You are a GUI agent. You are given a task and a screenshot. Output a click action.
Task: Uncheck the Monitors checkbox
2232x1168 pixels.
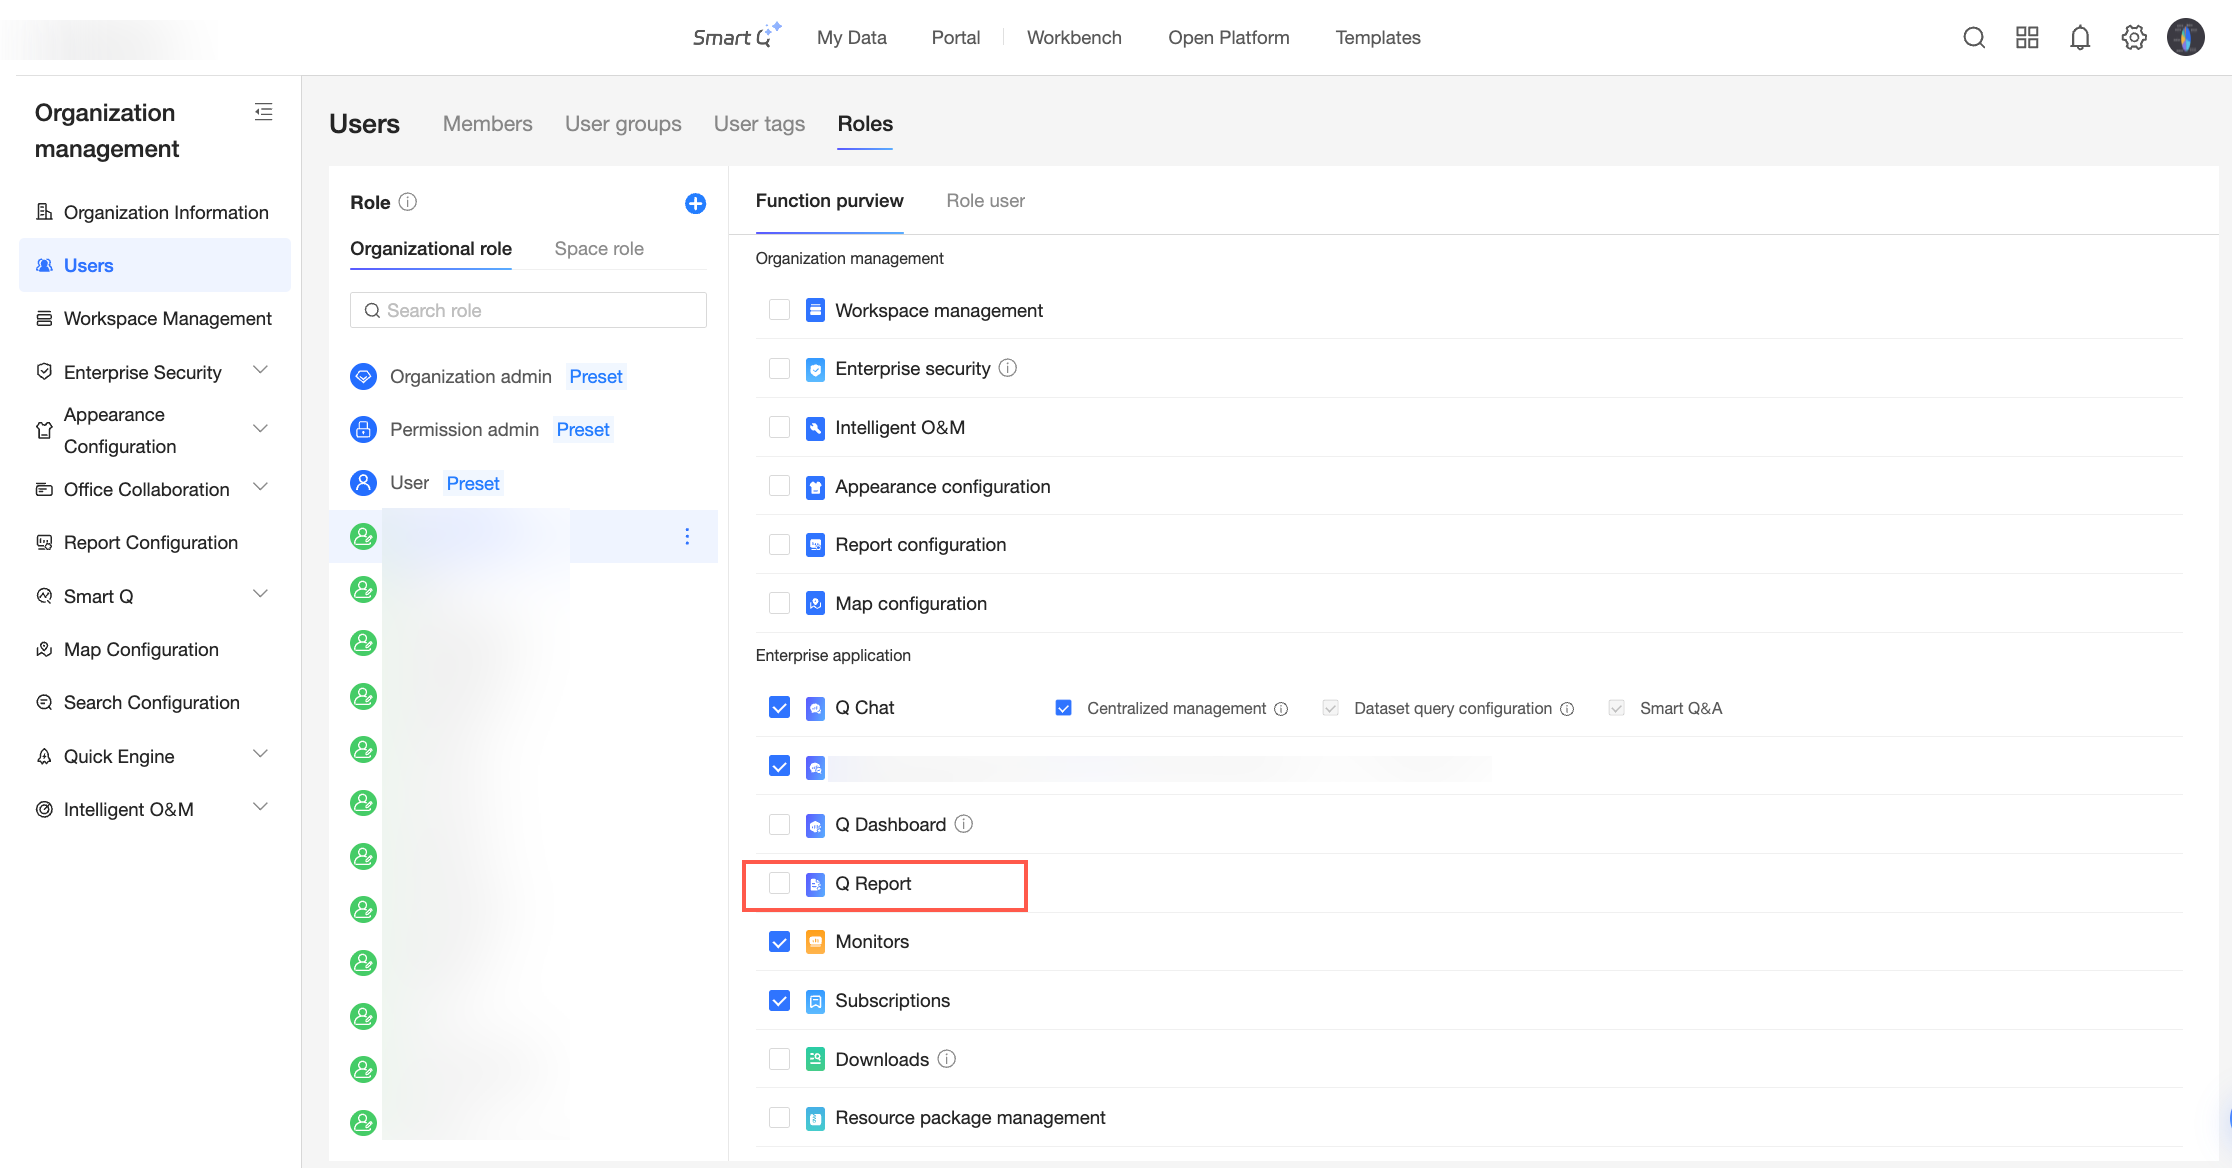779,942
